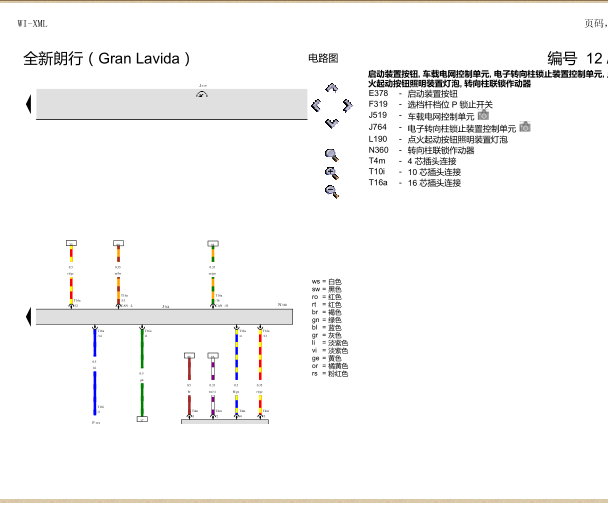The width and height of the screenshot is (608, 507).
Task: Click the black triangle beside the upper gray bar
Action: pyautogui.click(x=28, y=104)
